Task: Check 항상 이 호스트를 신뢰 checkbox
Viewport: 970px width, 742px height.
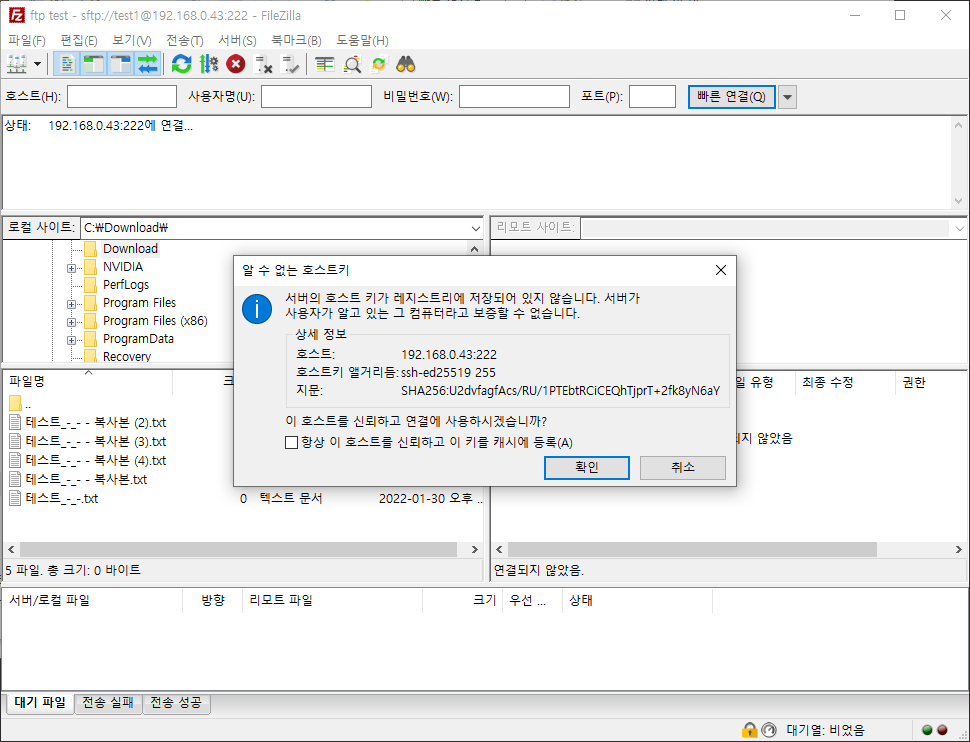Action: point(291,442)
